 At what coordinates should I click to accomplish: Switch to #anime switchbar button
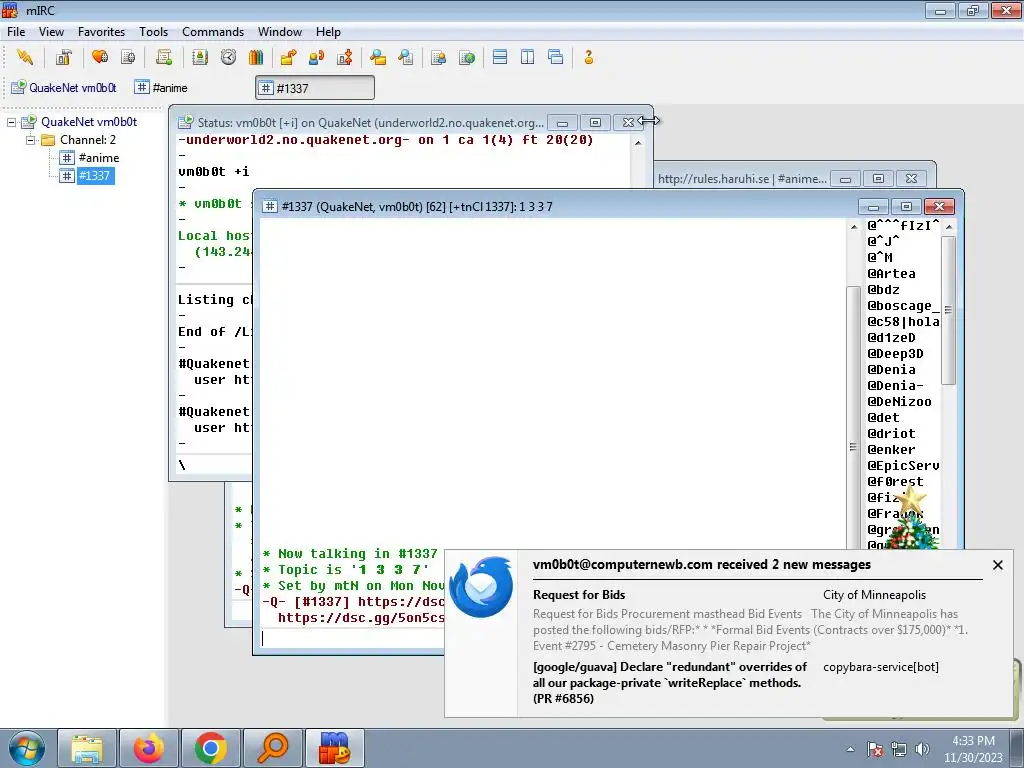pyautogui.click(x=161, y=88)
